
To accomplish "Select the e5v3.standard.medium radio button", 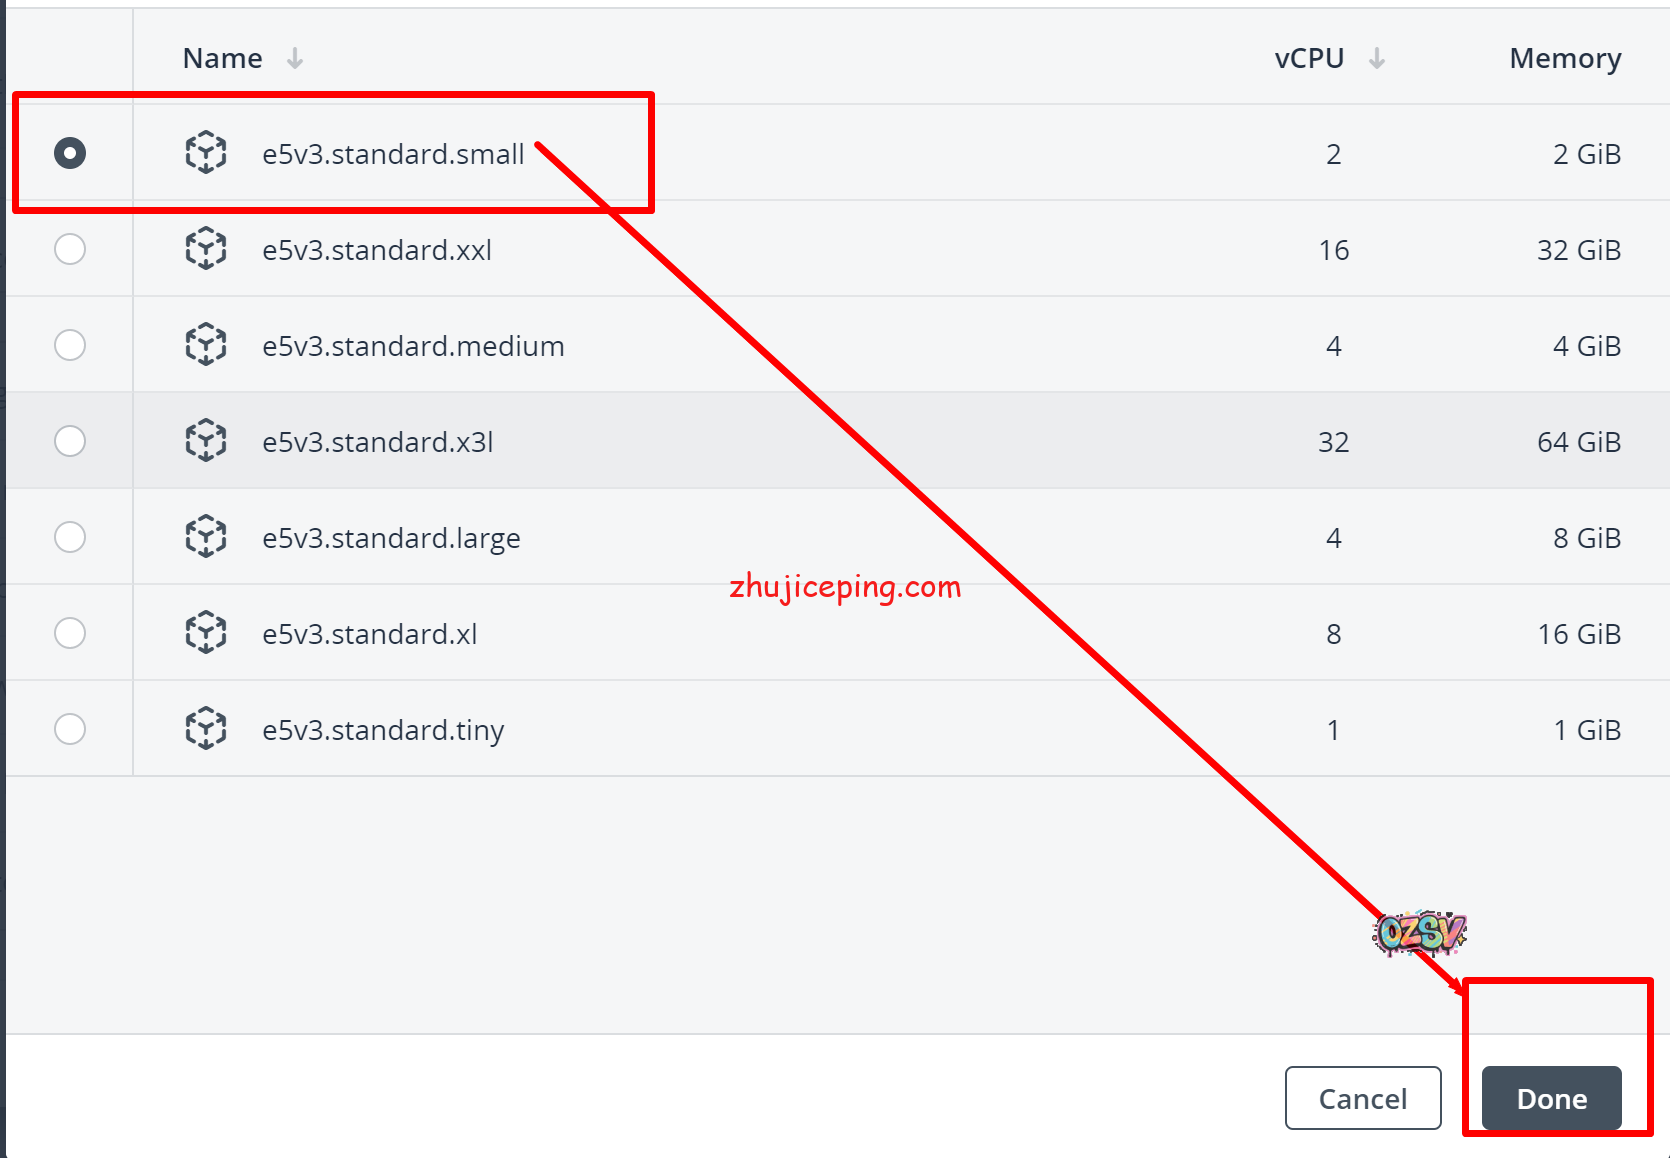I will (70, 345).
